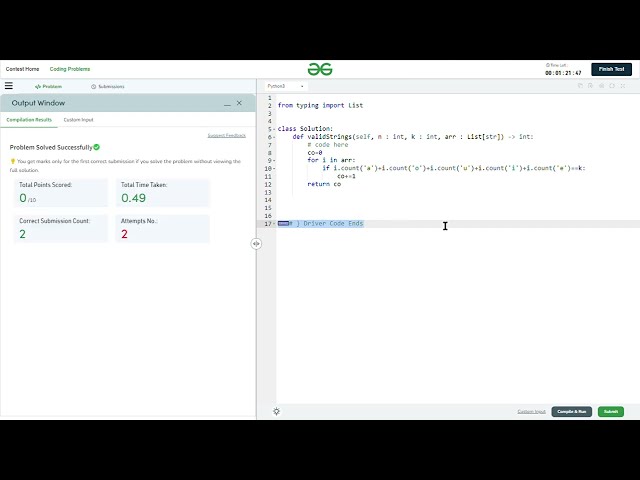Screen dimensions: 640x480
Task: Click the Compile & Run button
Action: [x=571, y=411]
